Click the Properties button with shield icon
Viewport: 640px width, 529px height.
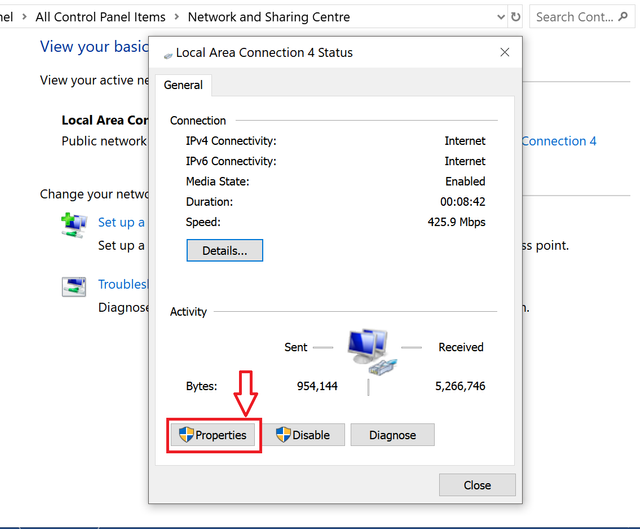(x=213, y=435)
